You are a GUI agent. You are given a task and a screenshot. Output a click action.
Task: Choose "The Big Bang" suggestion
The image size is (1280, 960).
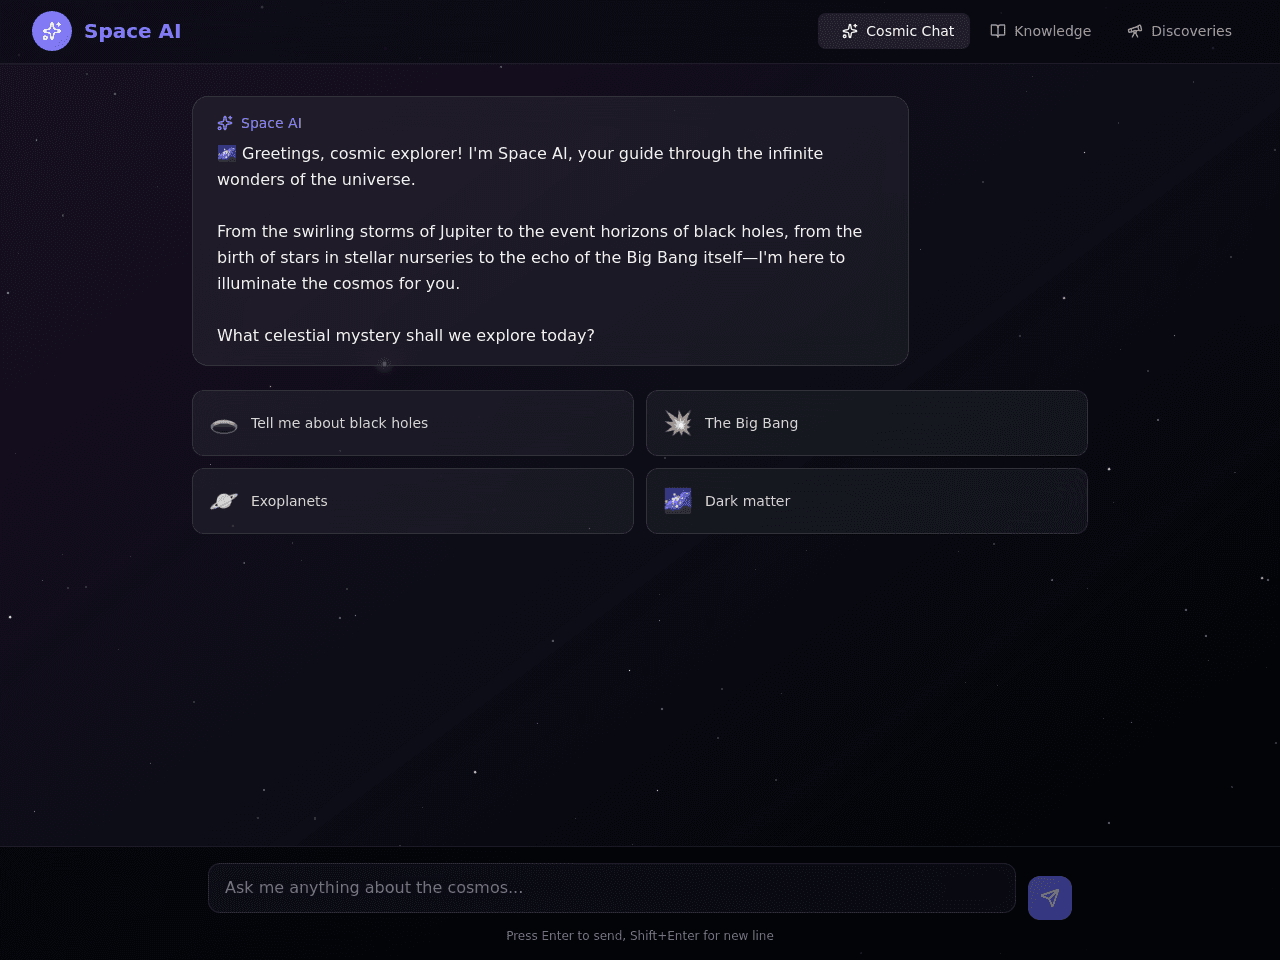point(867,423)
